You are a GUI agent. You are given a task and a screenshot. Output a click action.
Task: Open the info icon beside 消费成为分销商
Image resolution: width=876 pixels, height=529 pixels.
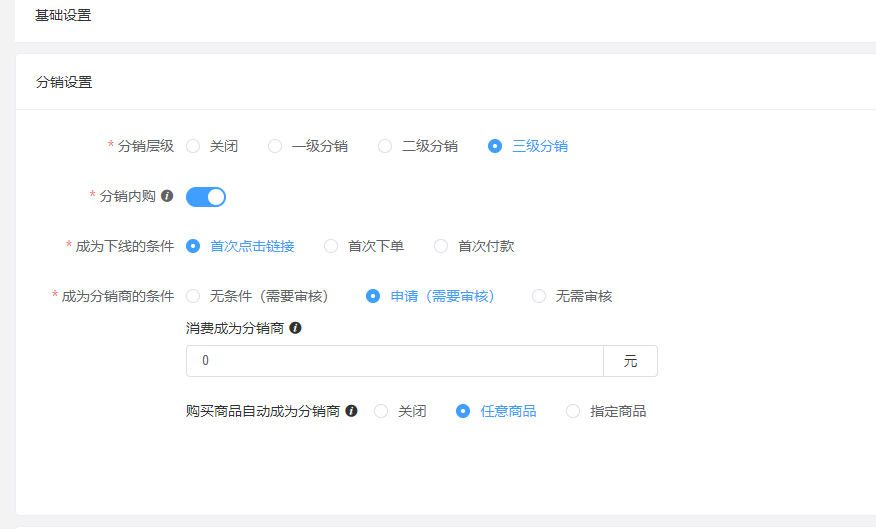point(296,328)
